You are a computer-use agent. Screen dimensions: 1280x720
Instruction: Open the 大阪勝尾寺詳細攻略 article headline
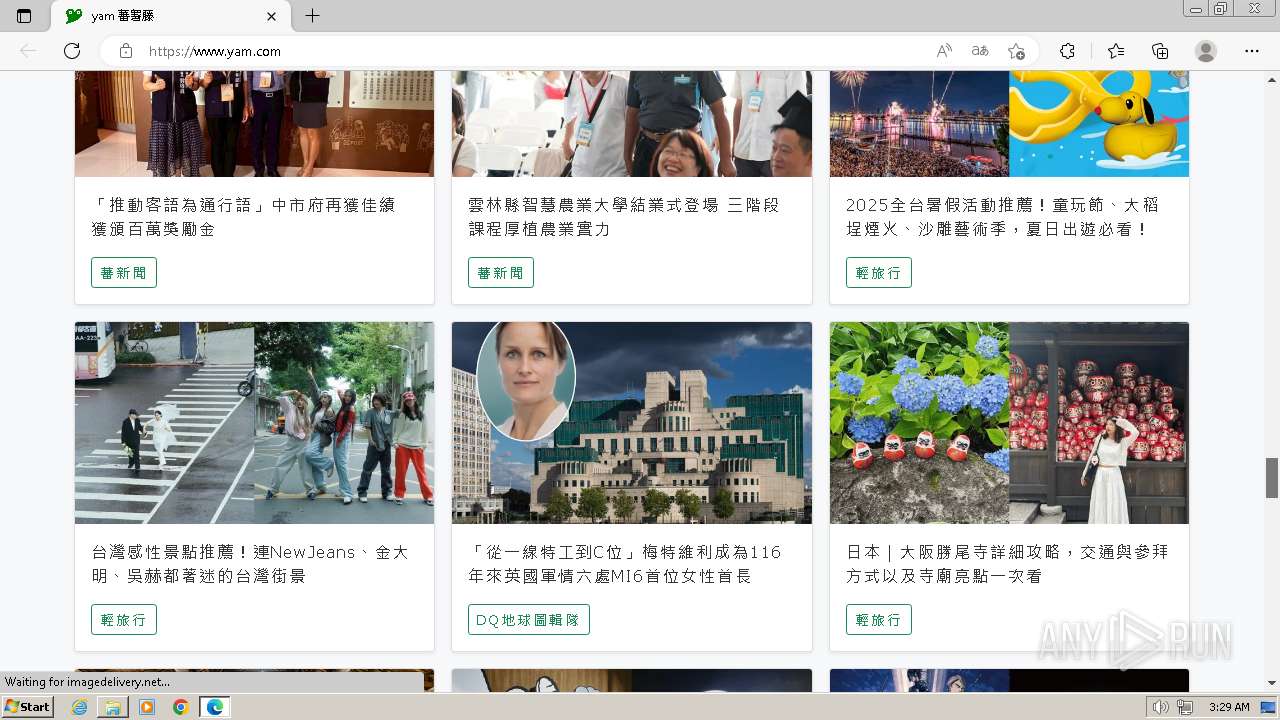1007,564
